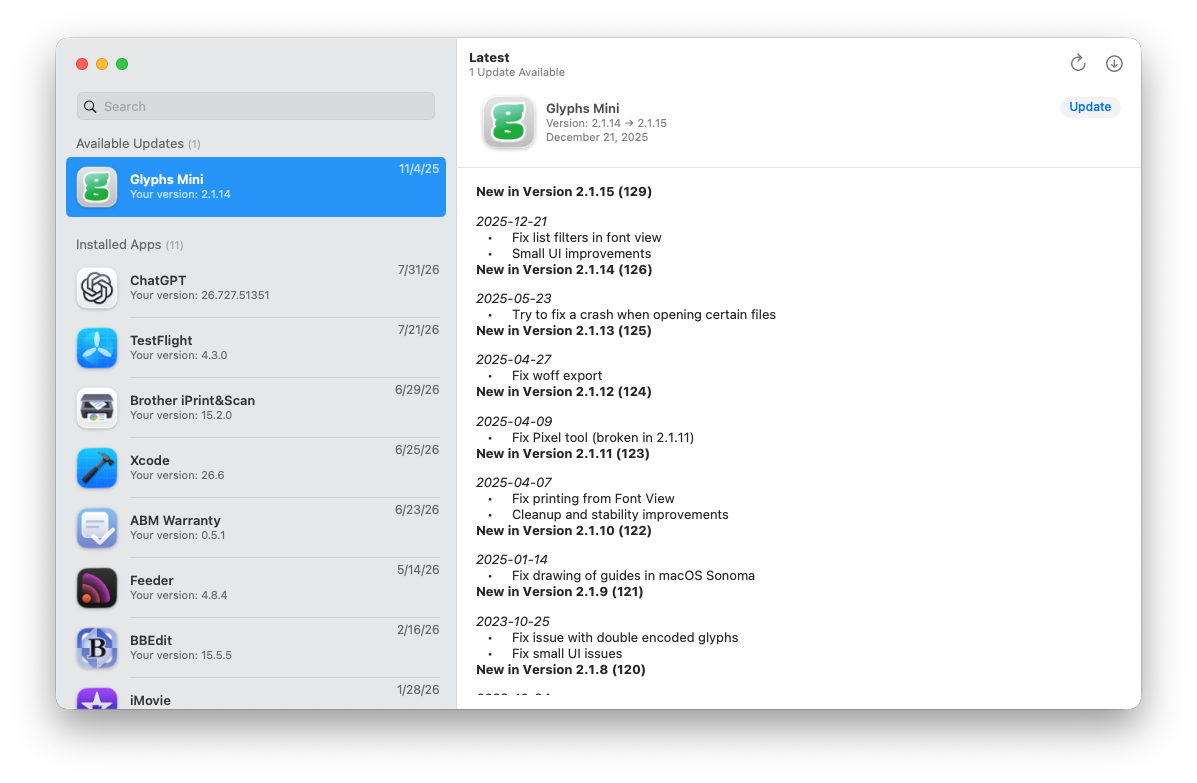Click the Fix list filters in font view item
The image size is (1197, 783).
click(586, 237)
